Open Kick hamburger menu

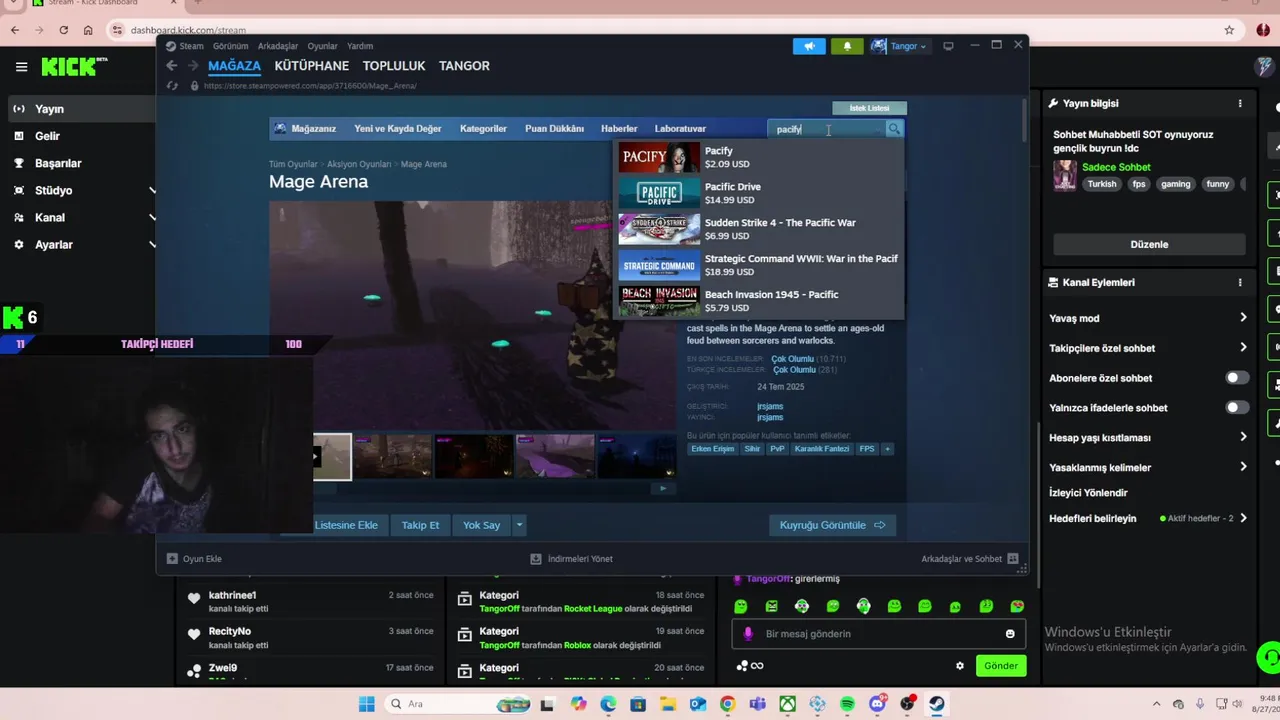pyautogui.click(x=21, y=67)
